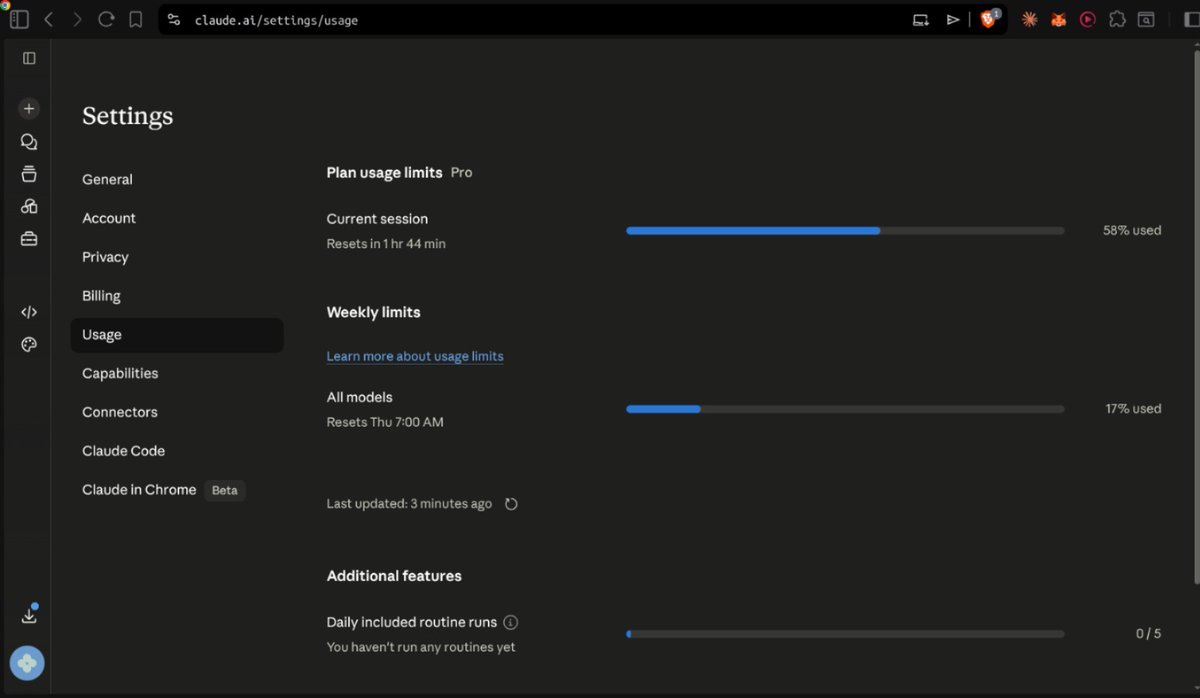Open the MetaMask fox extension icon

click(1058, 19)
